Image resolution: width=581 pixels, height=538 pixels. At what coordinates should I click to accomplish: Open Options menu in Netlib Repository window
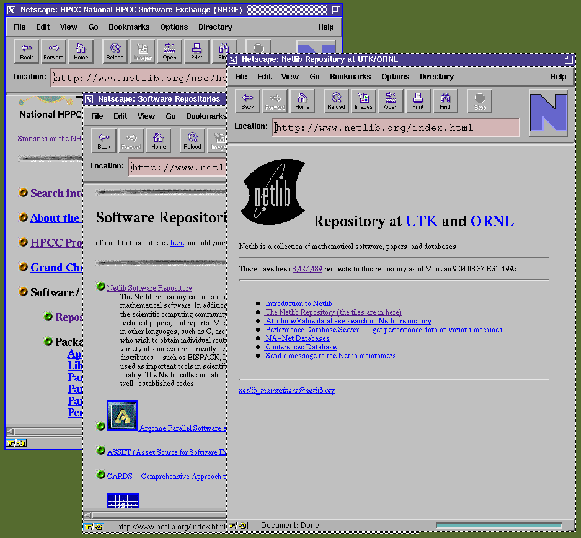click(395, 76)
